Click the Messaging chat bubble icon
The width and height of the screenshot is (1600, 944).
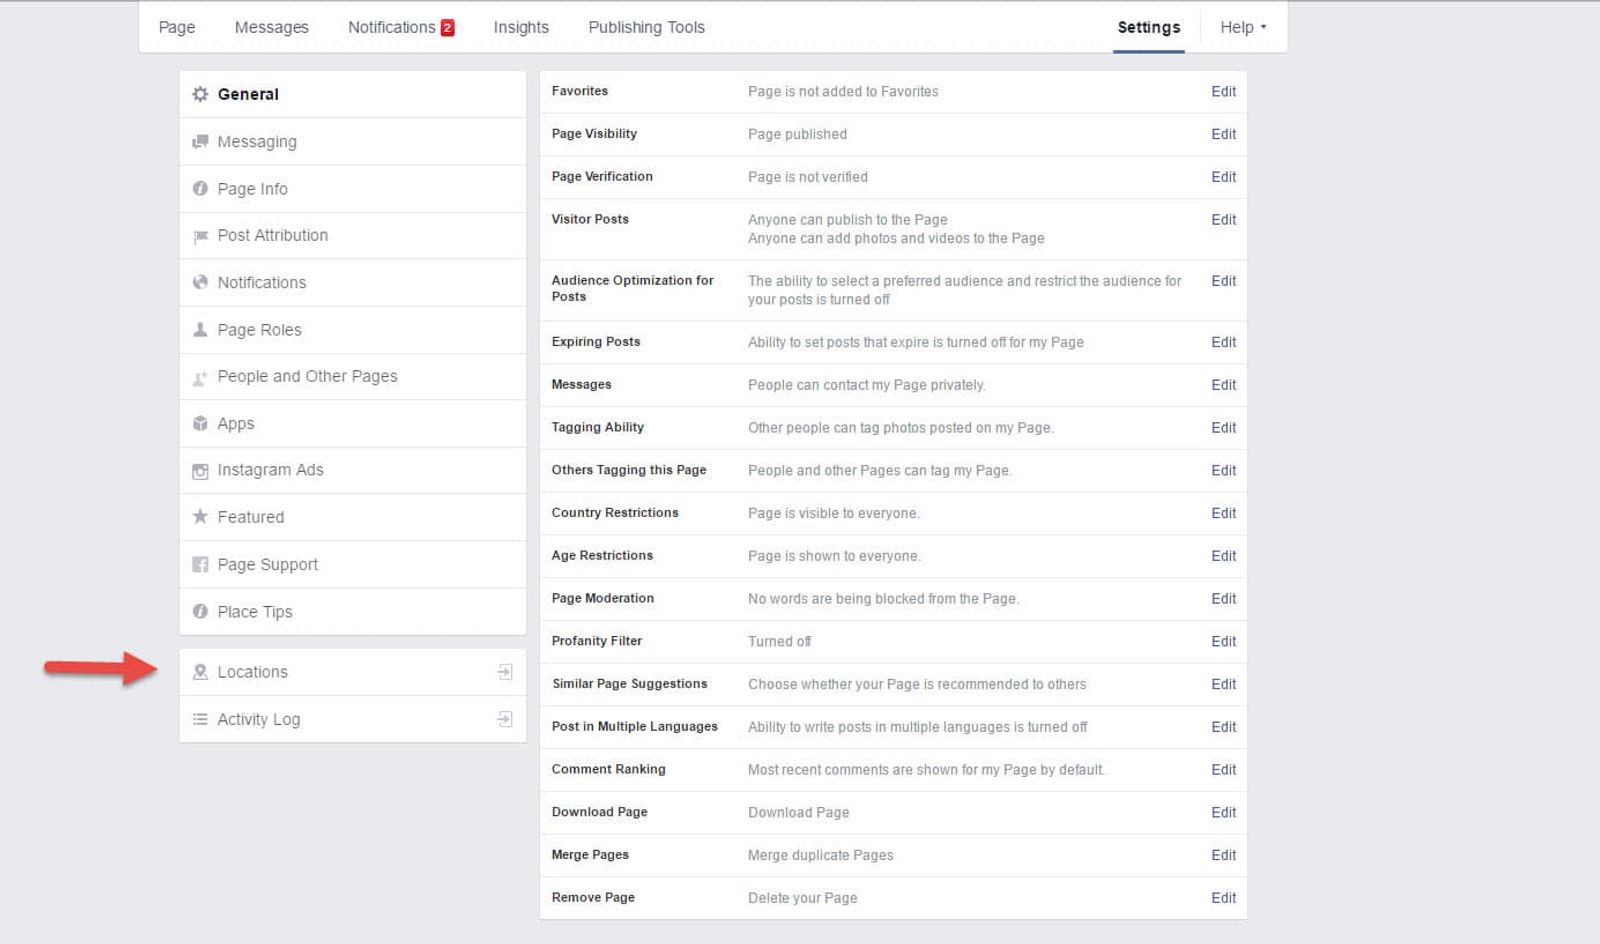200,142
